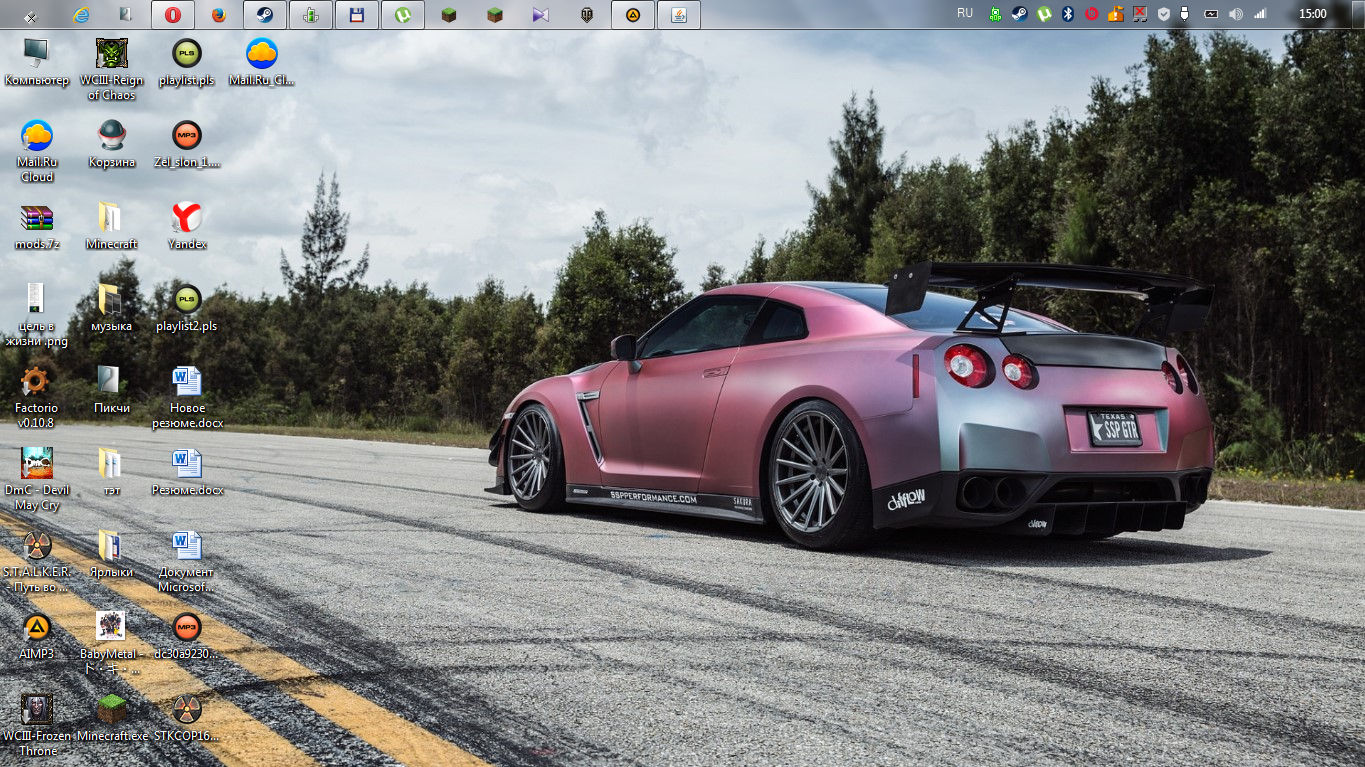Click the World of Tanks taskbar icon

587,15
